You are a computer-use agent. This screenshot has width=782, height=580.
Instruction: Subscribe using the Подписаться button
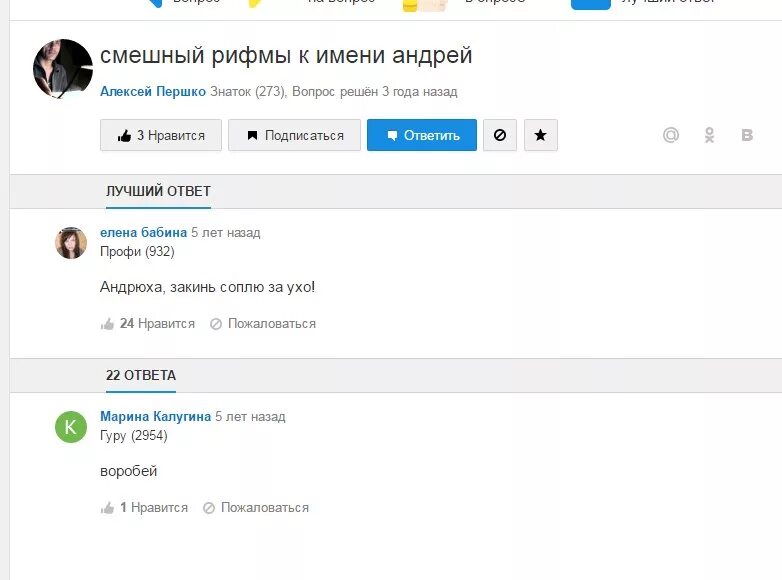click(x=294, y=135)
